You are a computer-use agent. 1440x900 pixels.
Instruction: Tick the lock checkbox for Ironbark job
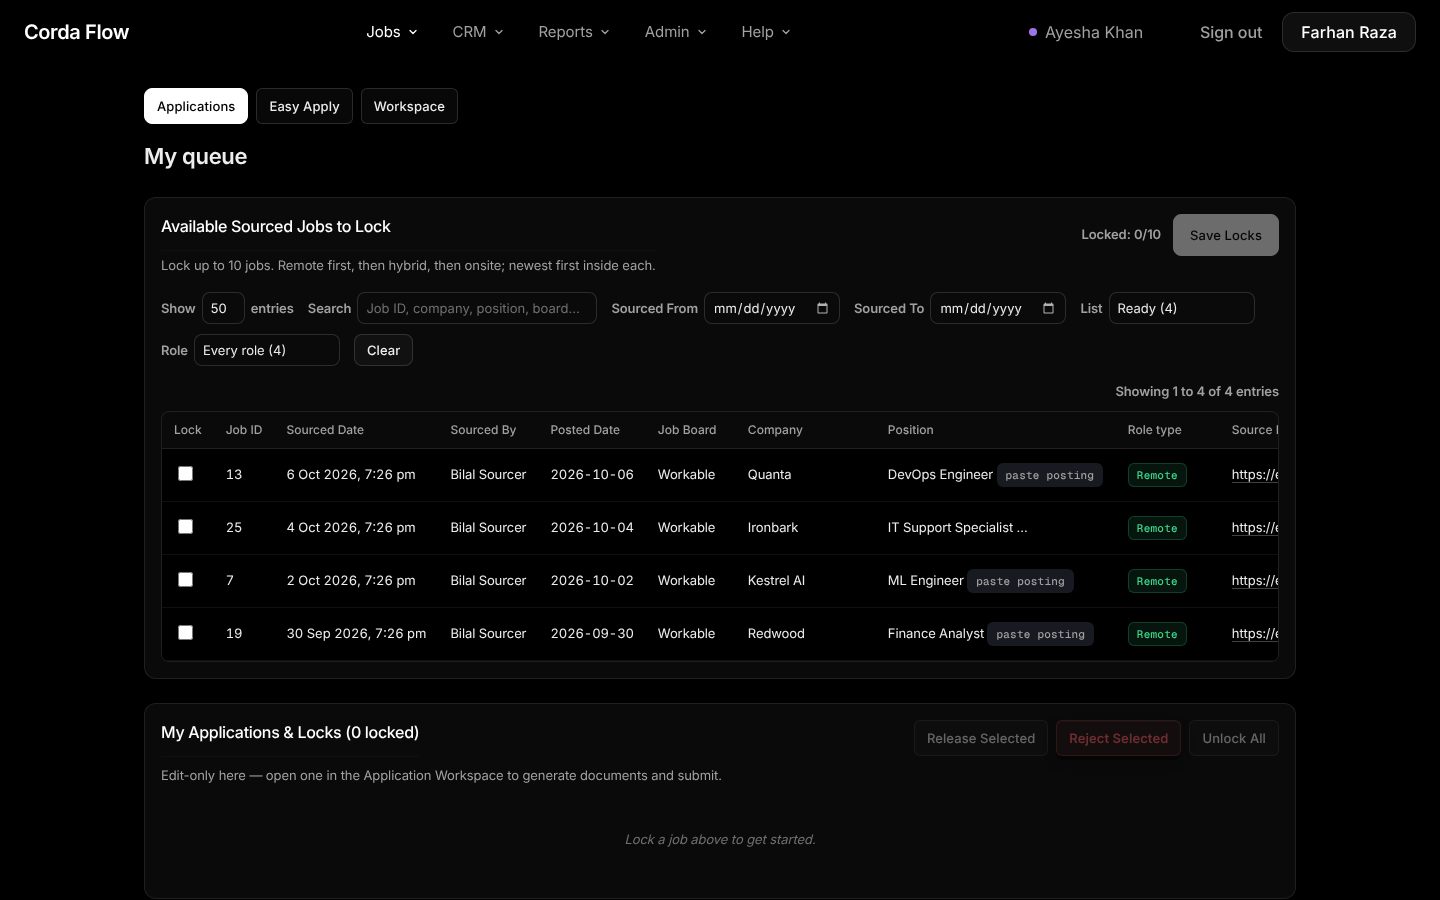point(185,527)
